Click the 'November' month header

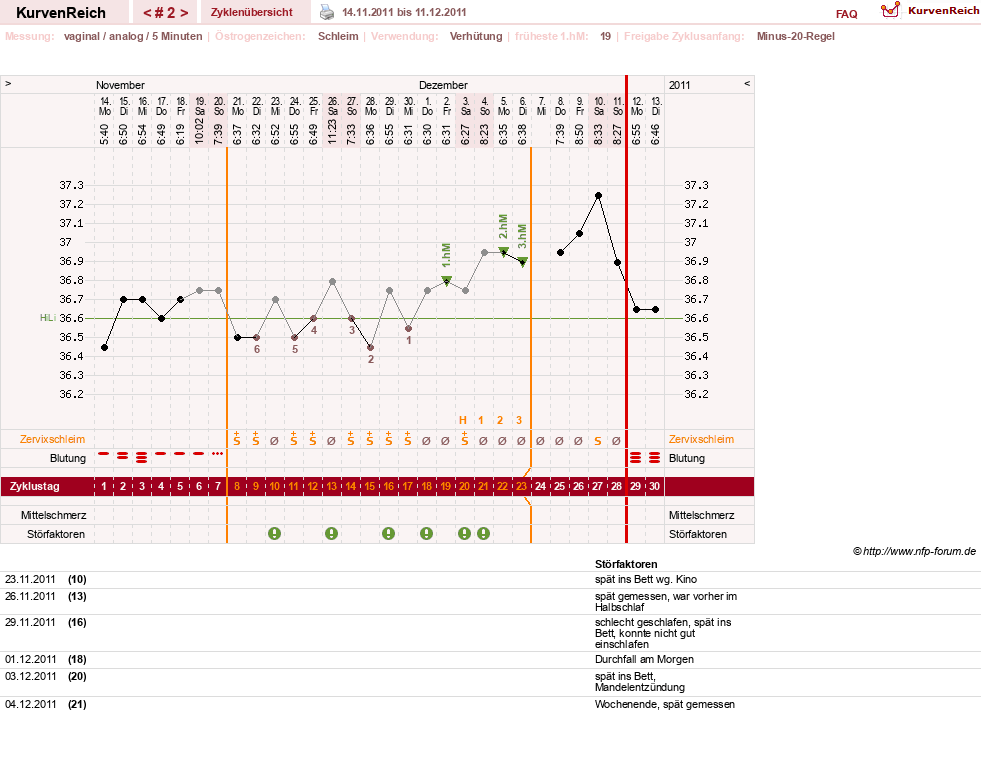point(120,85)
